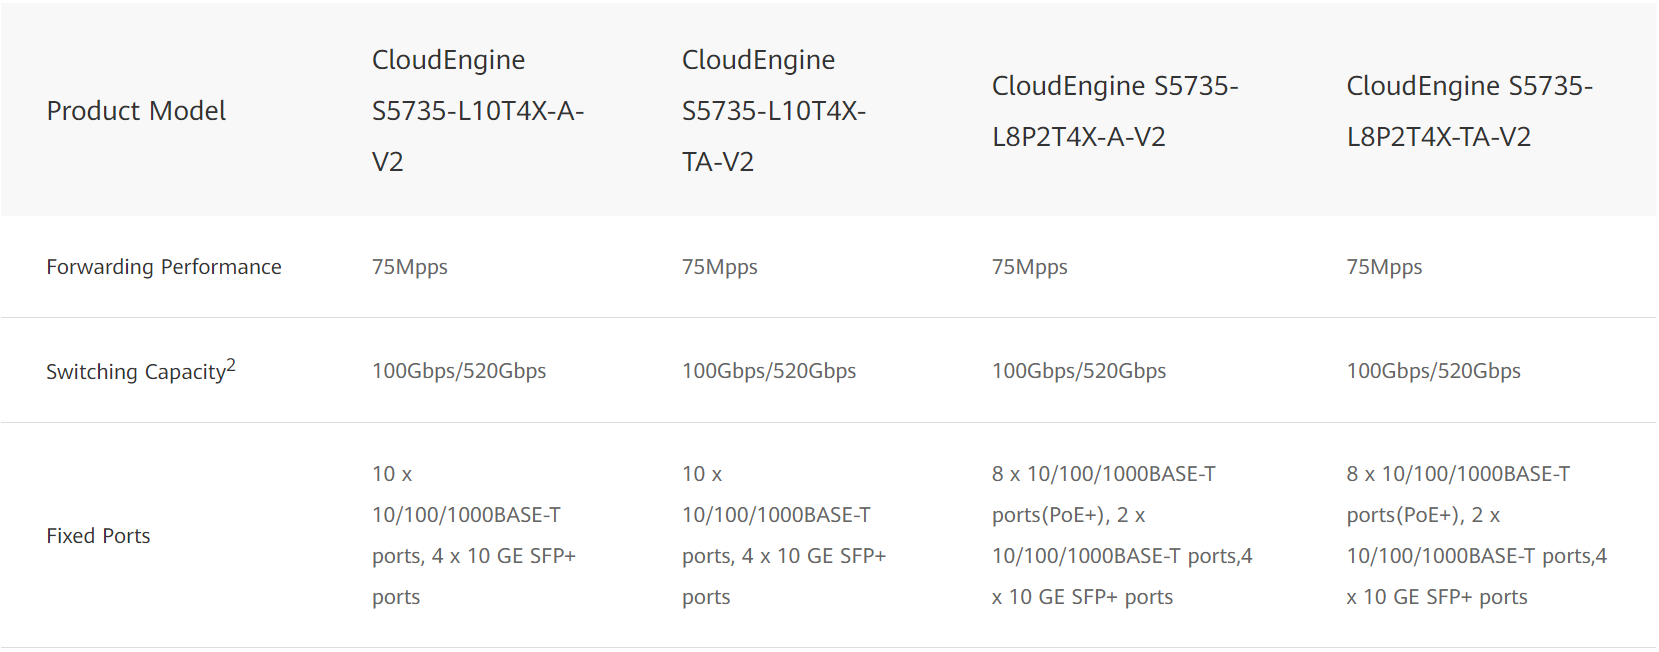
Task: Click the CloudEngine S5735-L8P2T4X-TA-V2 column header
Action: coord(1468,111)
